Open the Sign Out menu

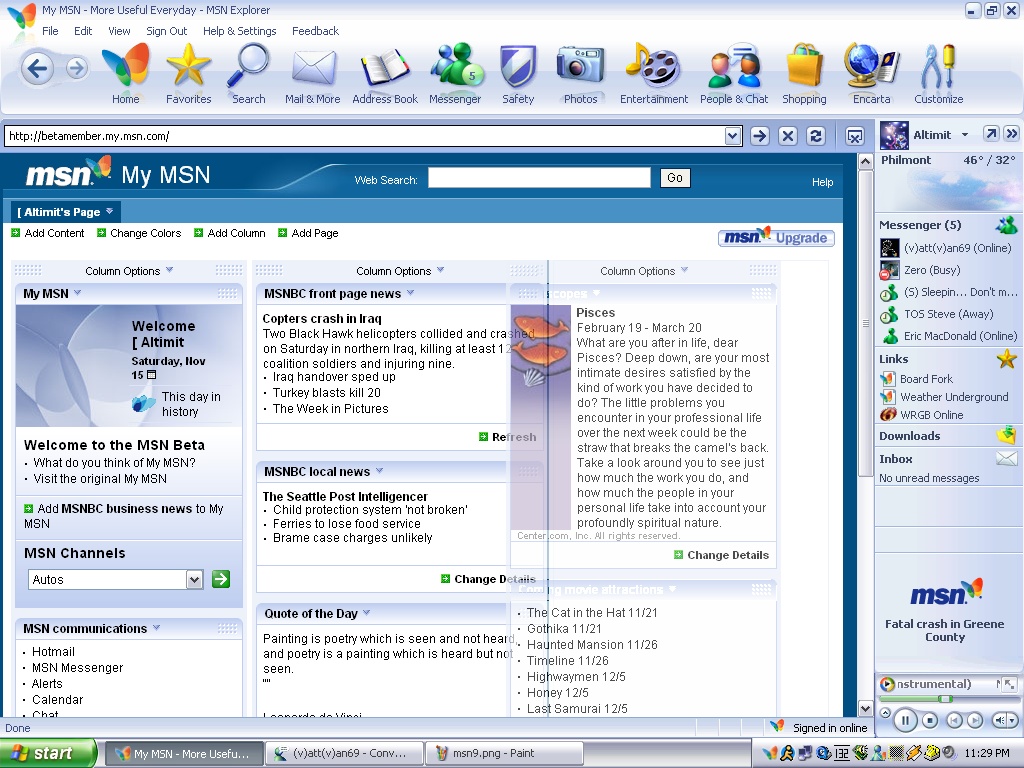tap(166, 31)
